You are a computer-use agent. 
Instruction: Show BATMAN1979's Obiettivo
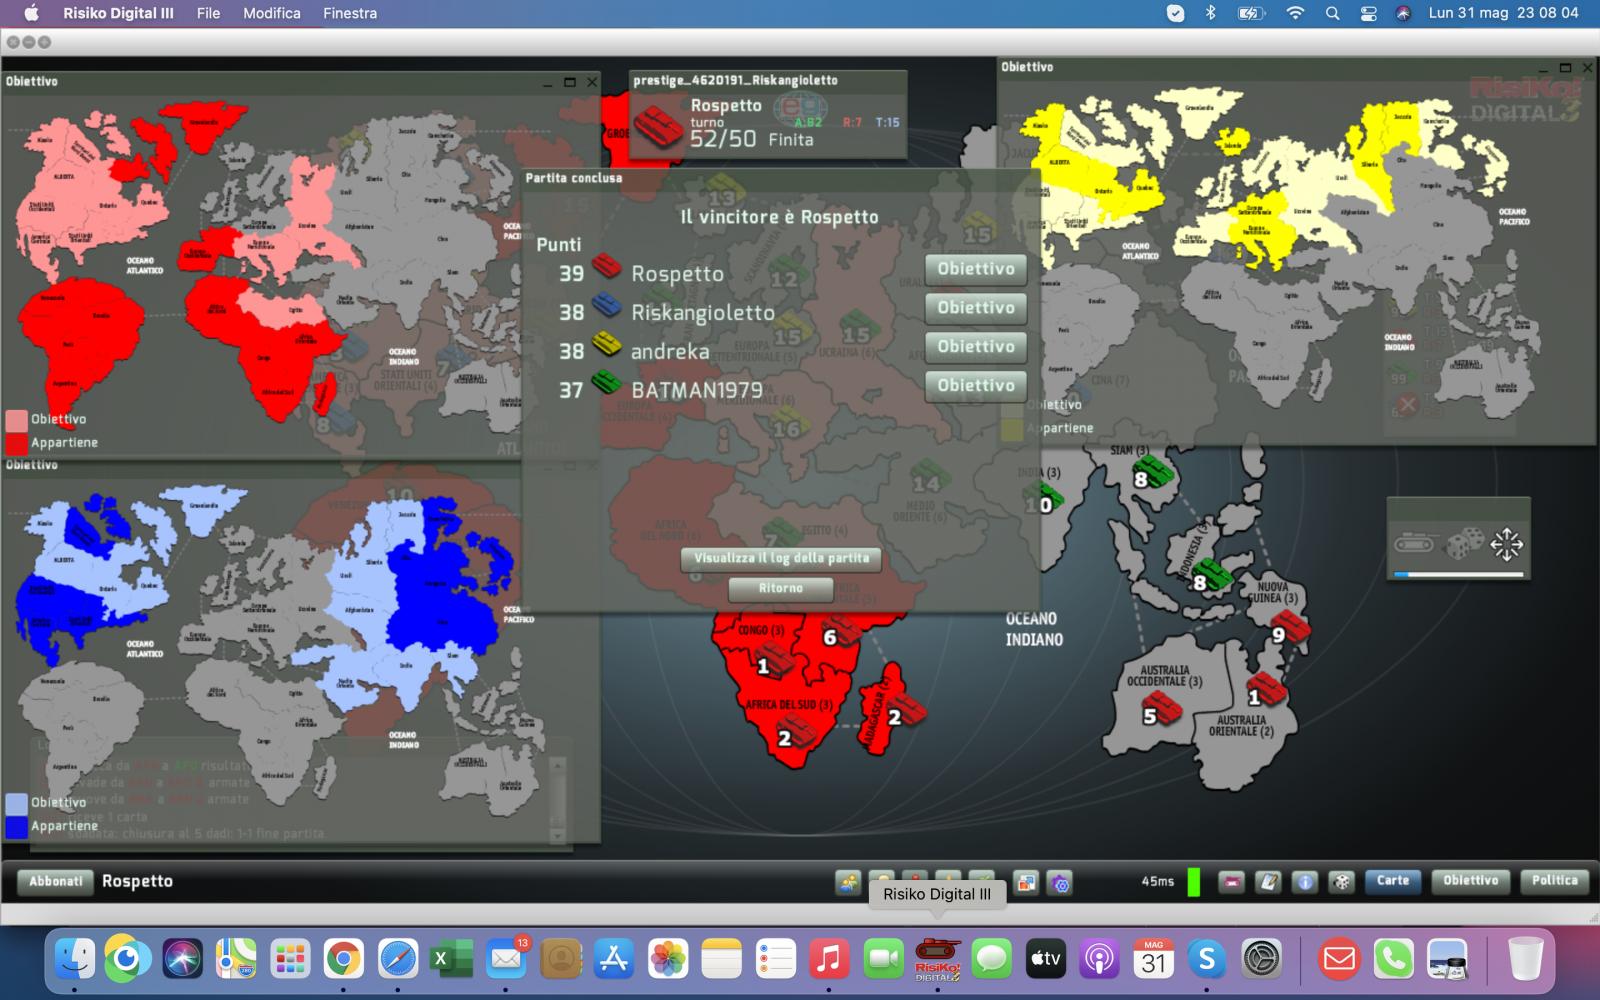point(976,386)
